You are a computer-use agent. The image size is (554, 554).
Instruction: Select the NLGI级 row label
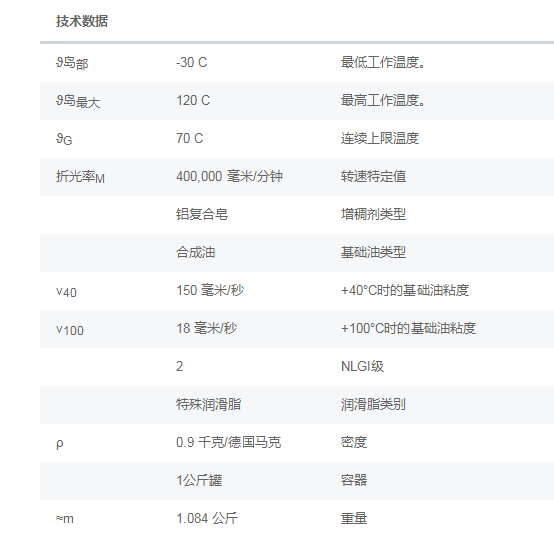[x=363, y=366]
